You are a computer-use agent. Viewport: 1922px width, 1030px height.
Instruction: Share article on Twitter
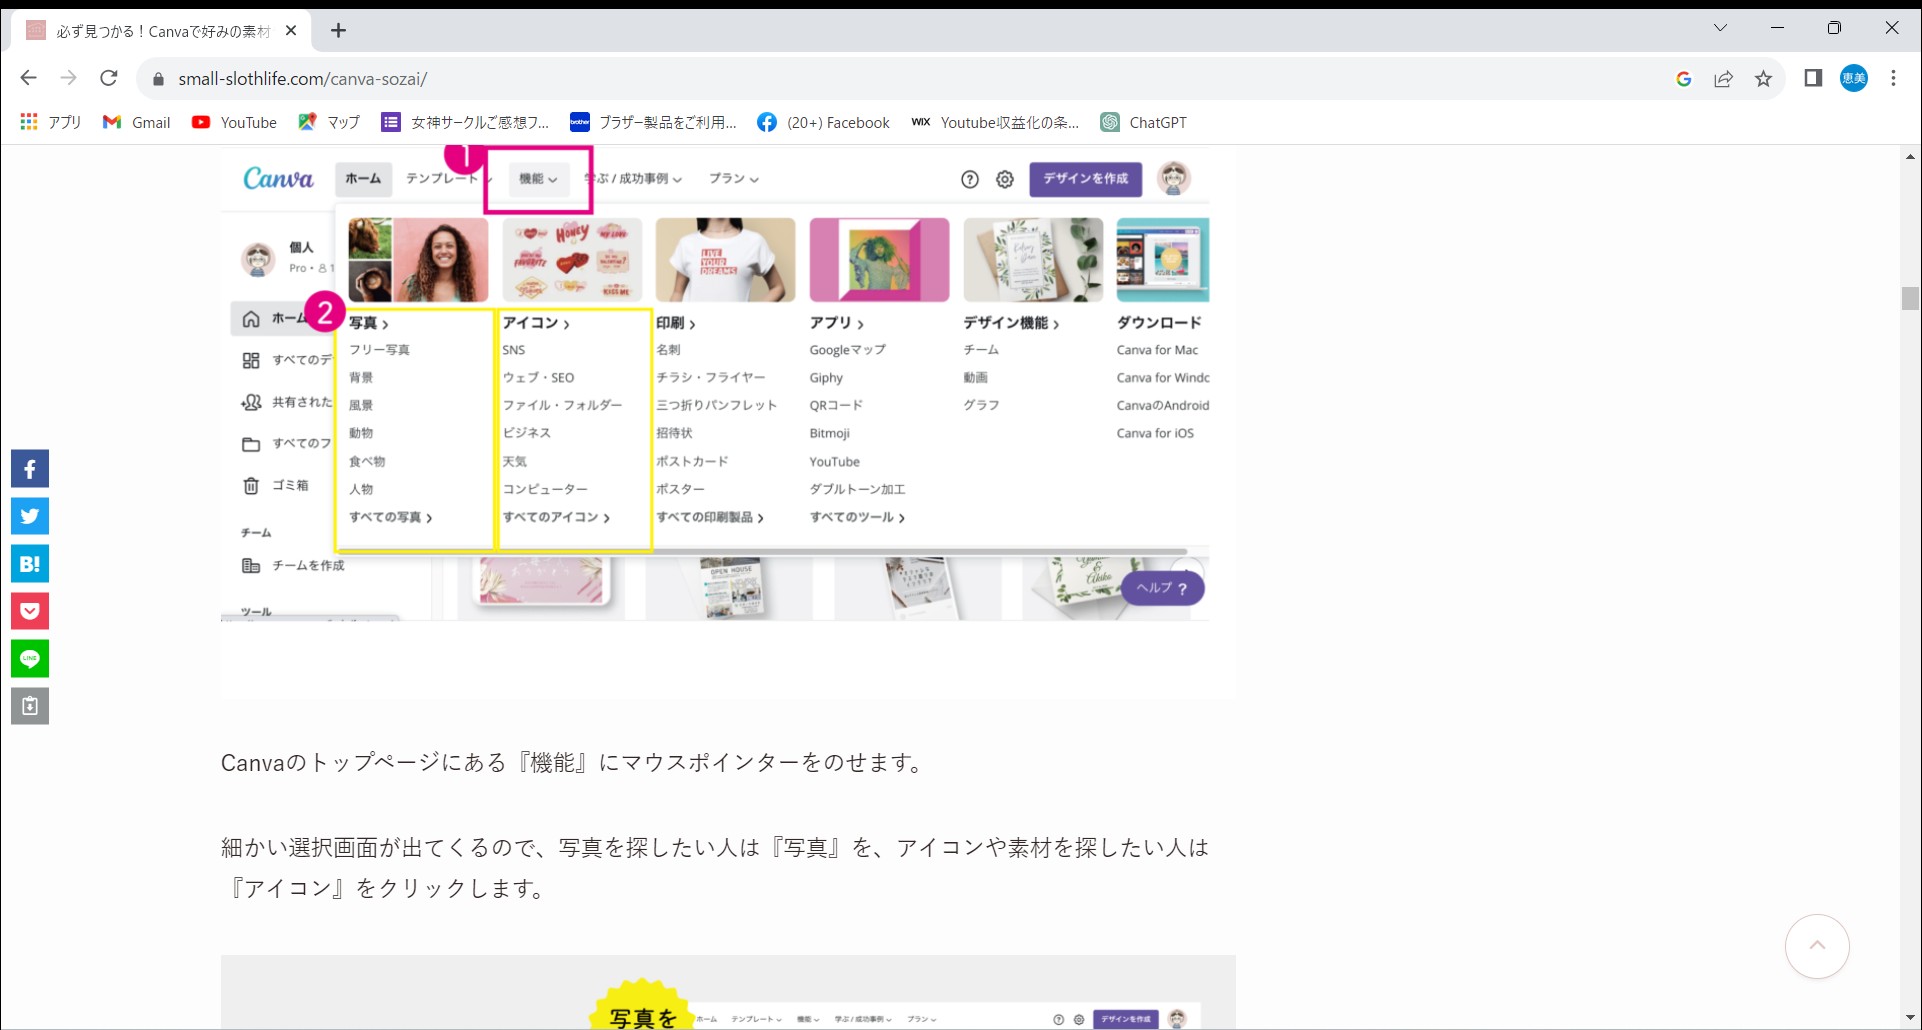(30, 516)
